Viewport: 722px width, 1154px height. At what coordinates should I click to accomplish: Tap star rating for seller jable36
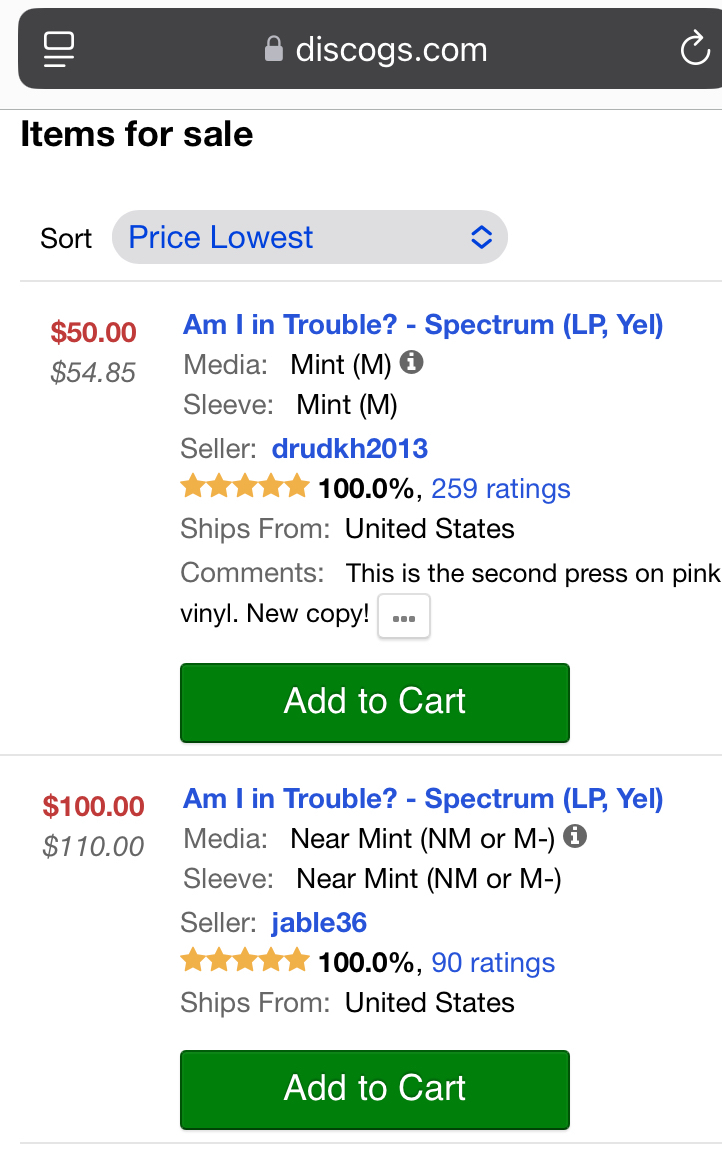[x=244, y=961]
